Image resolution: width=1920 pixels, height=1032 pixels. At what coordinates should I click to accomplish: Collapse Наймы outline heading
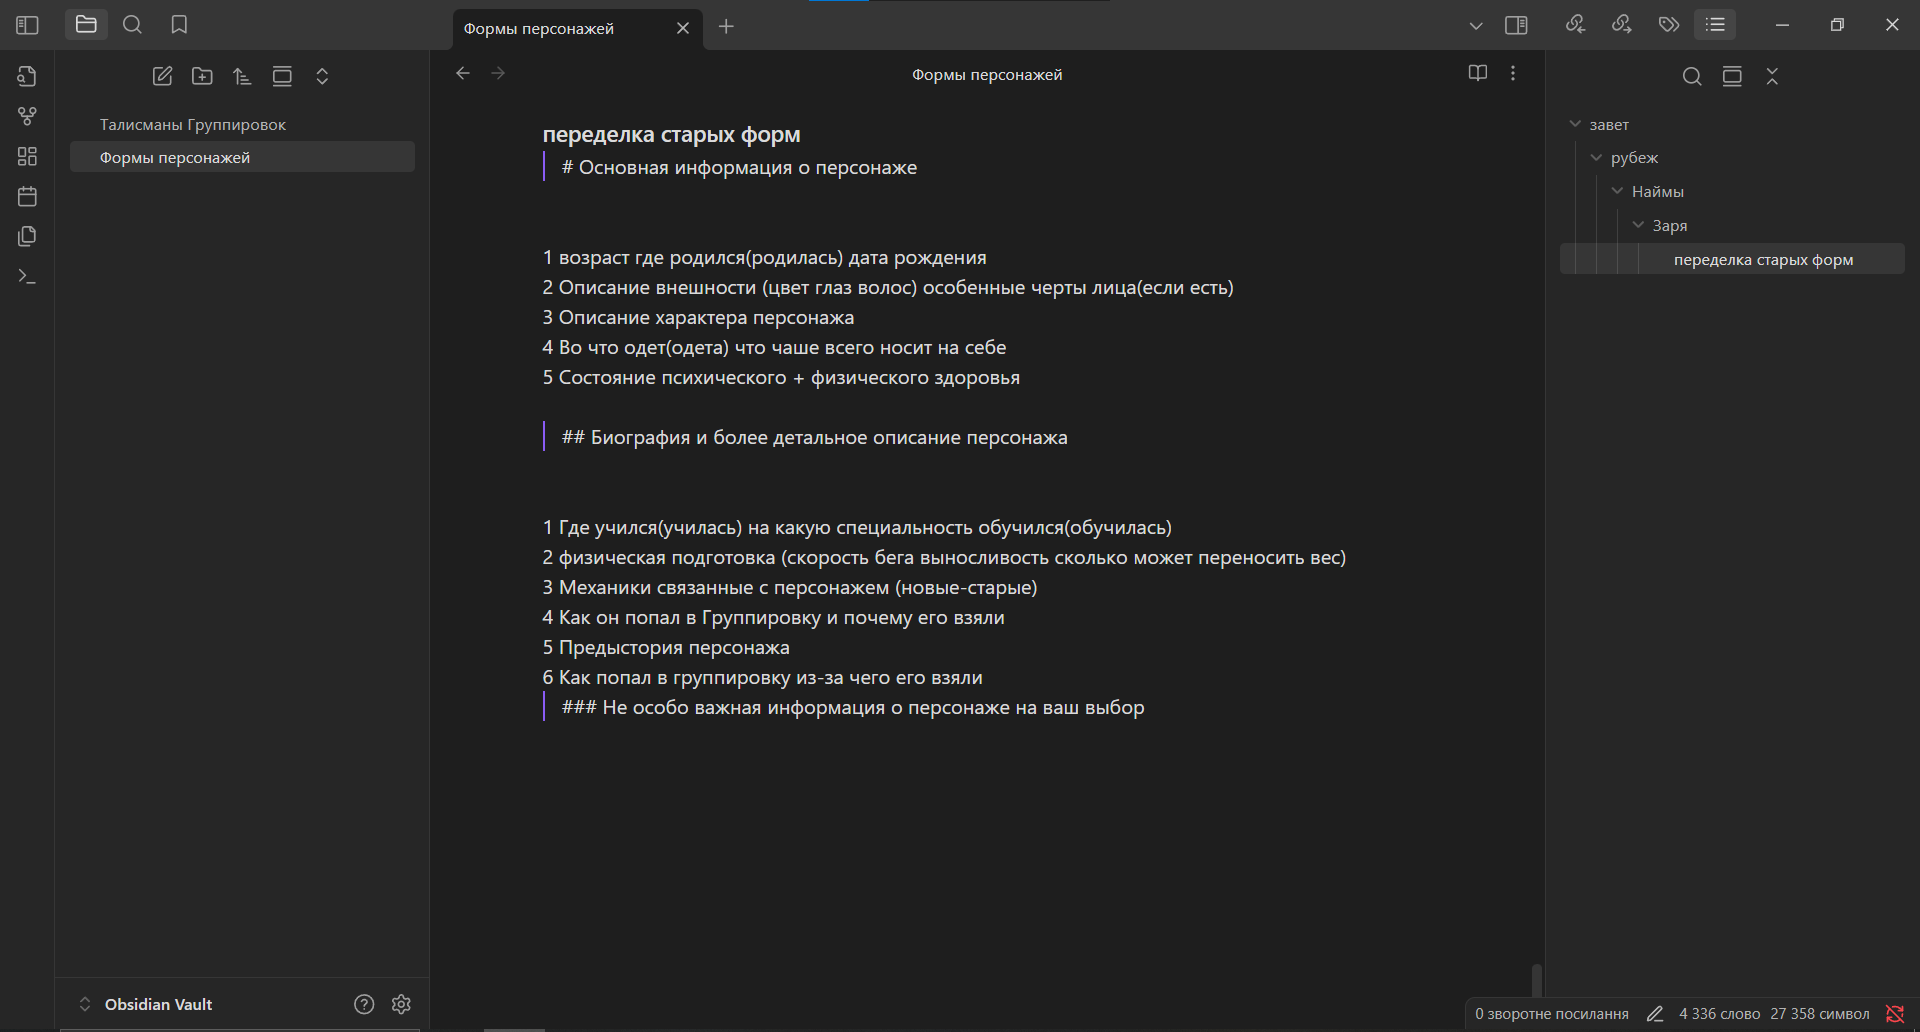(1617, 191)
